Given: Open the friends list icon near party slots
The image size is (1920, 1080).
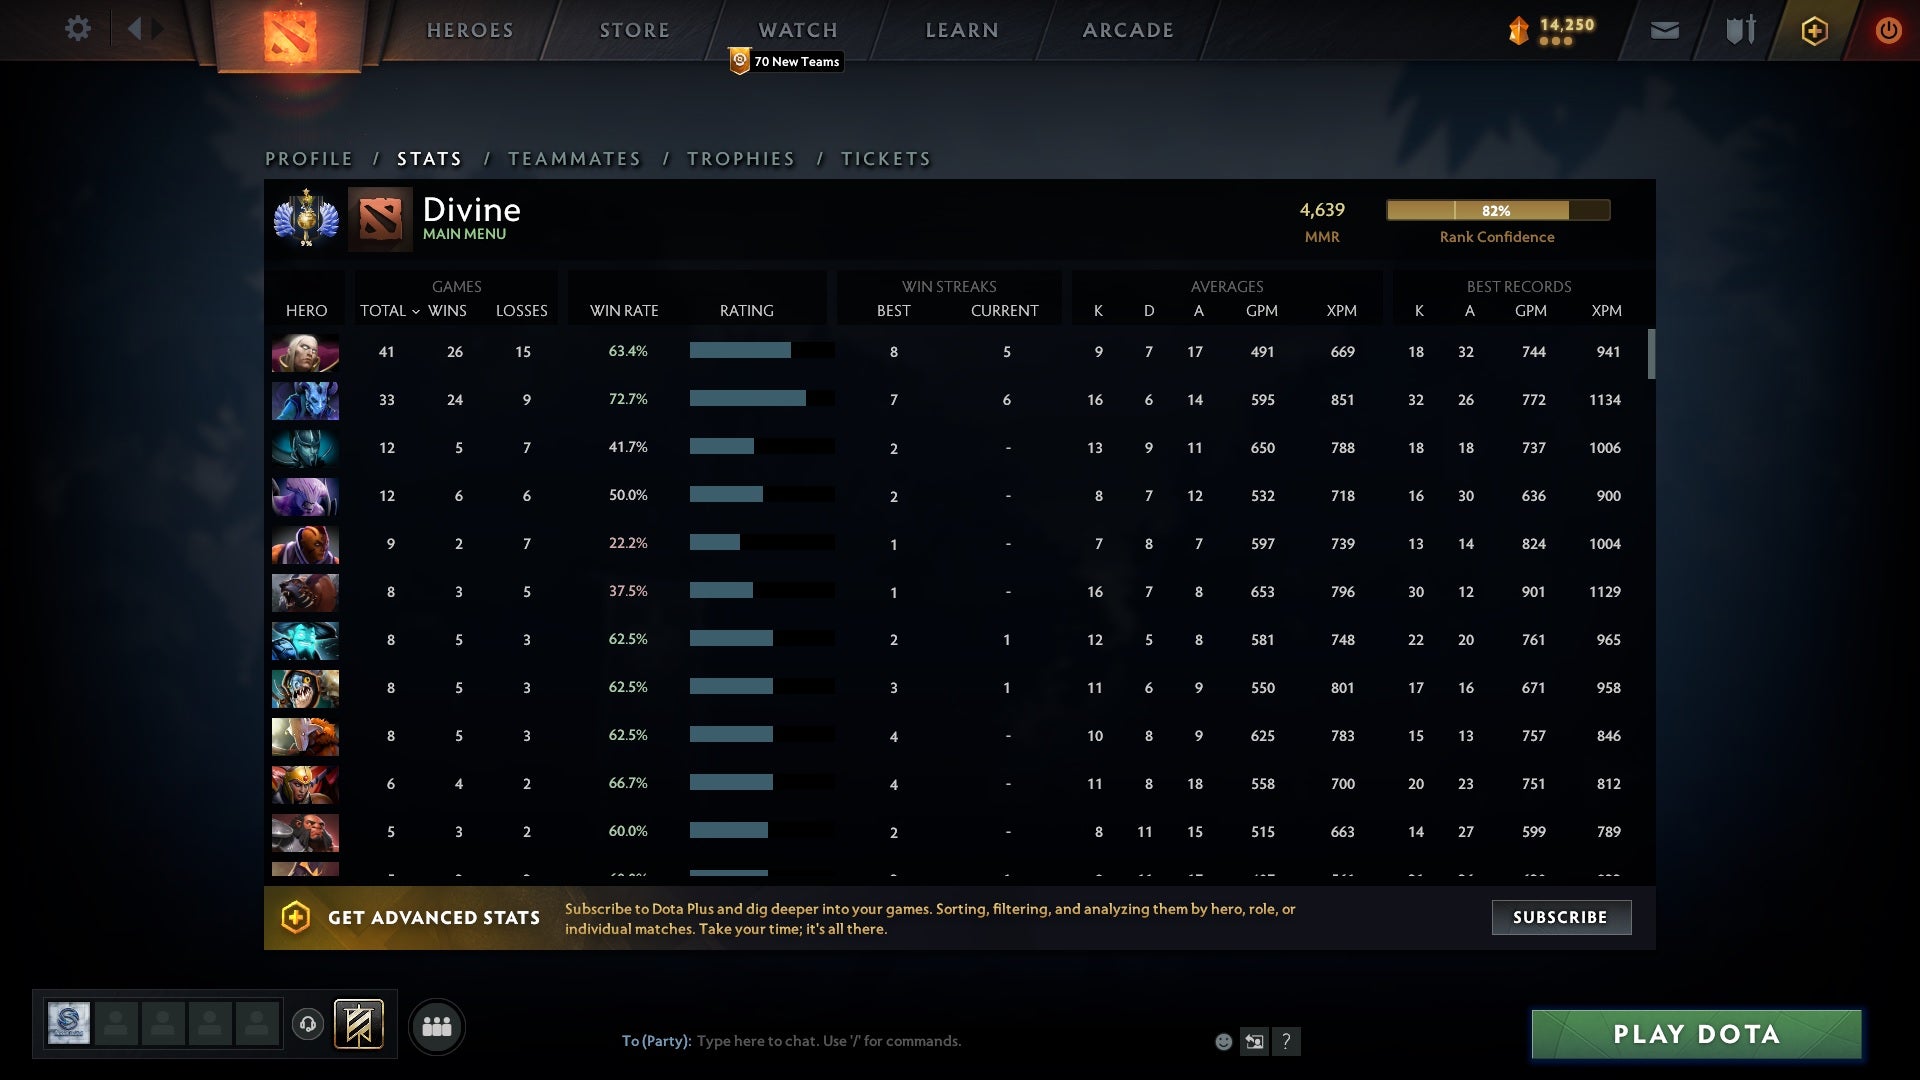Looking at the screenshot, I should (437, 1026).
